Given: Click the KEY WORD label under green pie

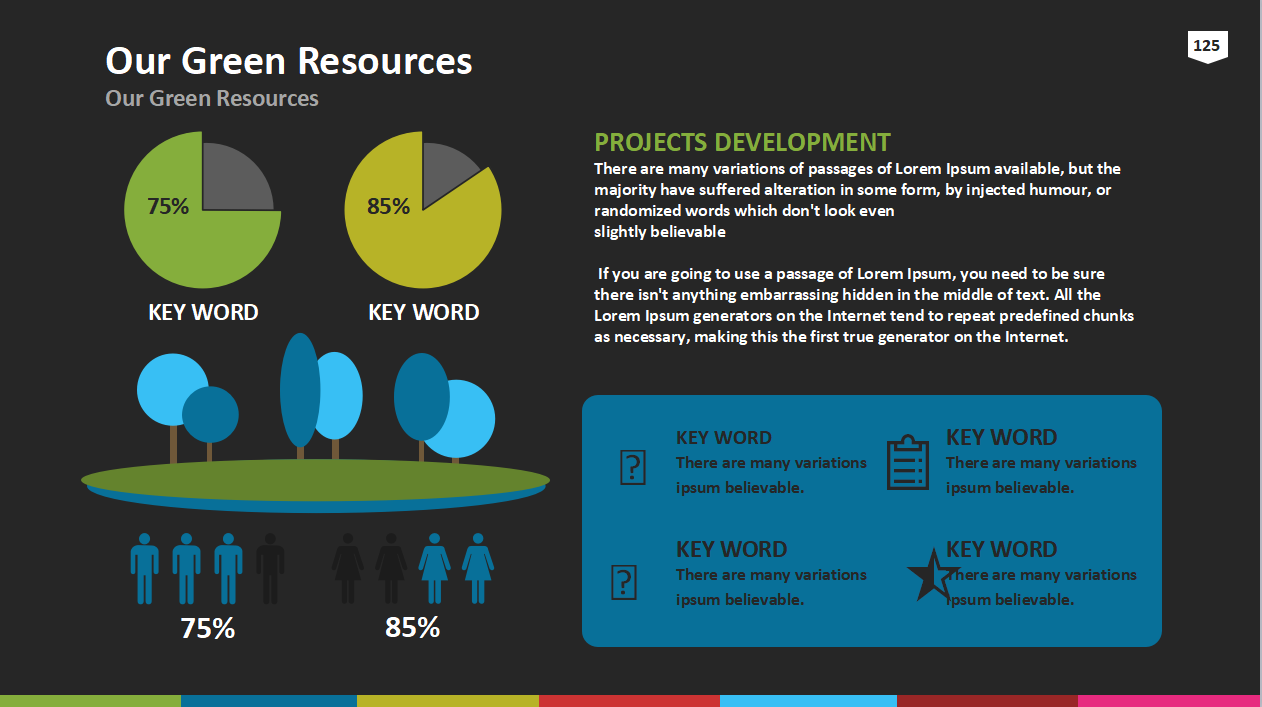Looking at the screenshot, I should pos(203,312).
